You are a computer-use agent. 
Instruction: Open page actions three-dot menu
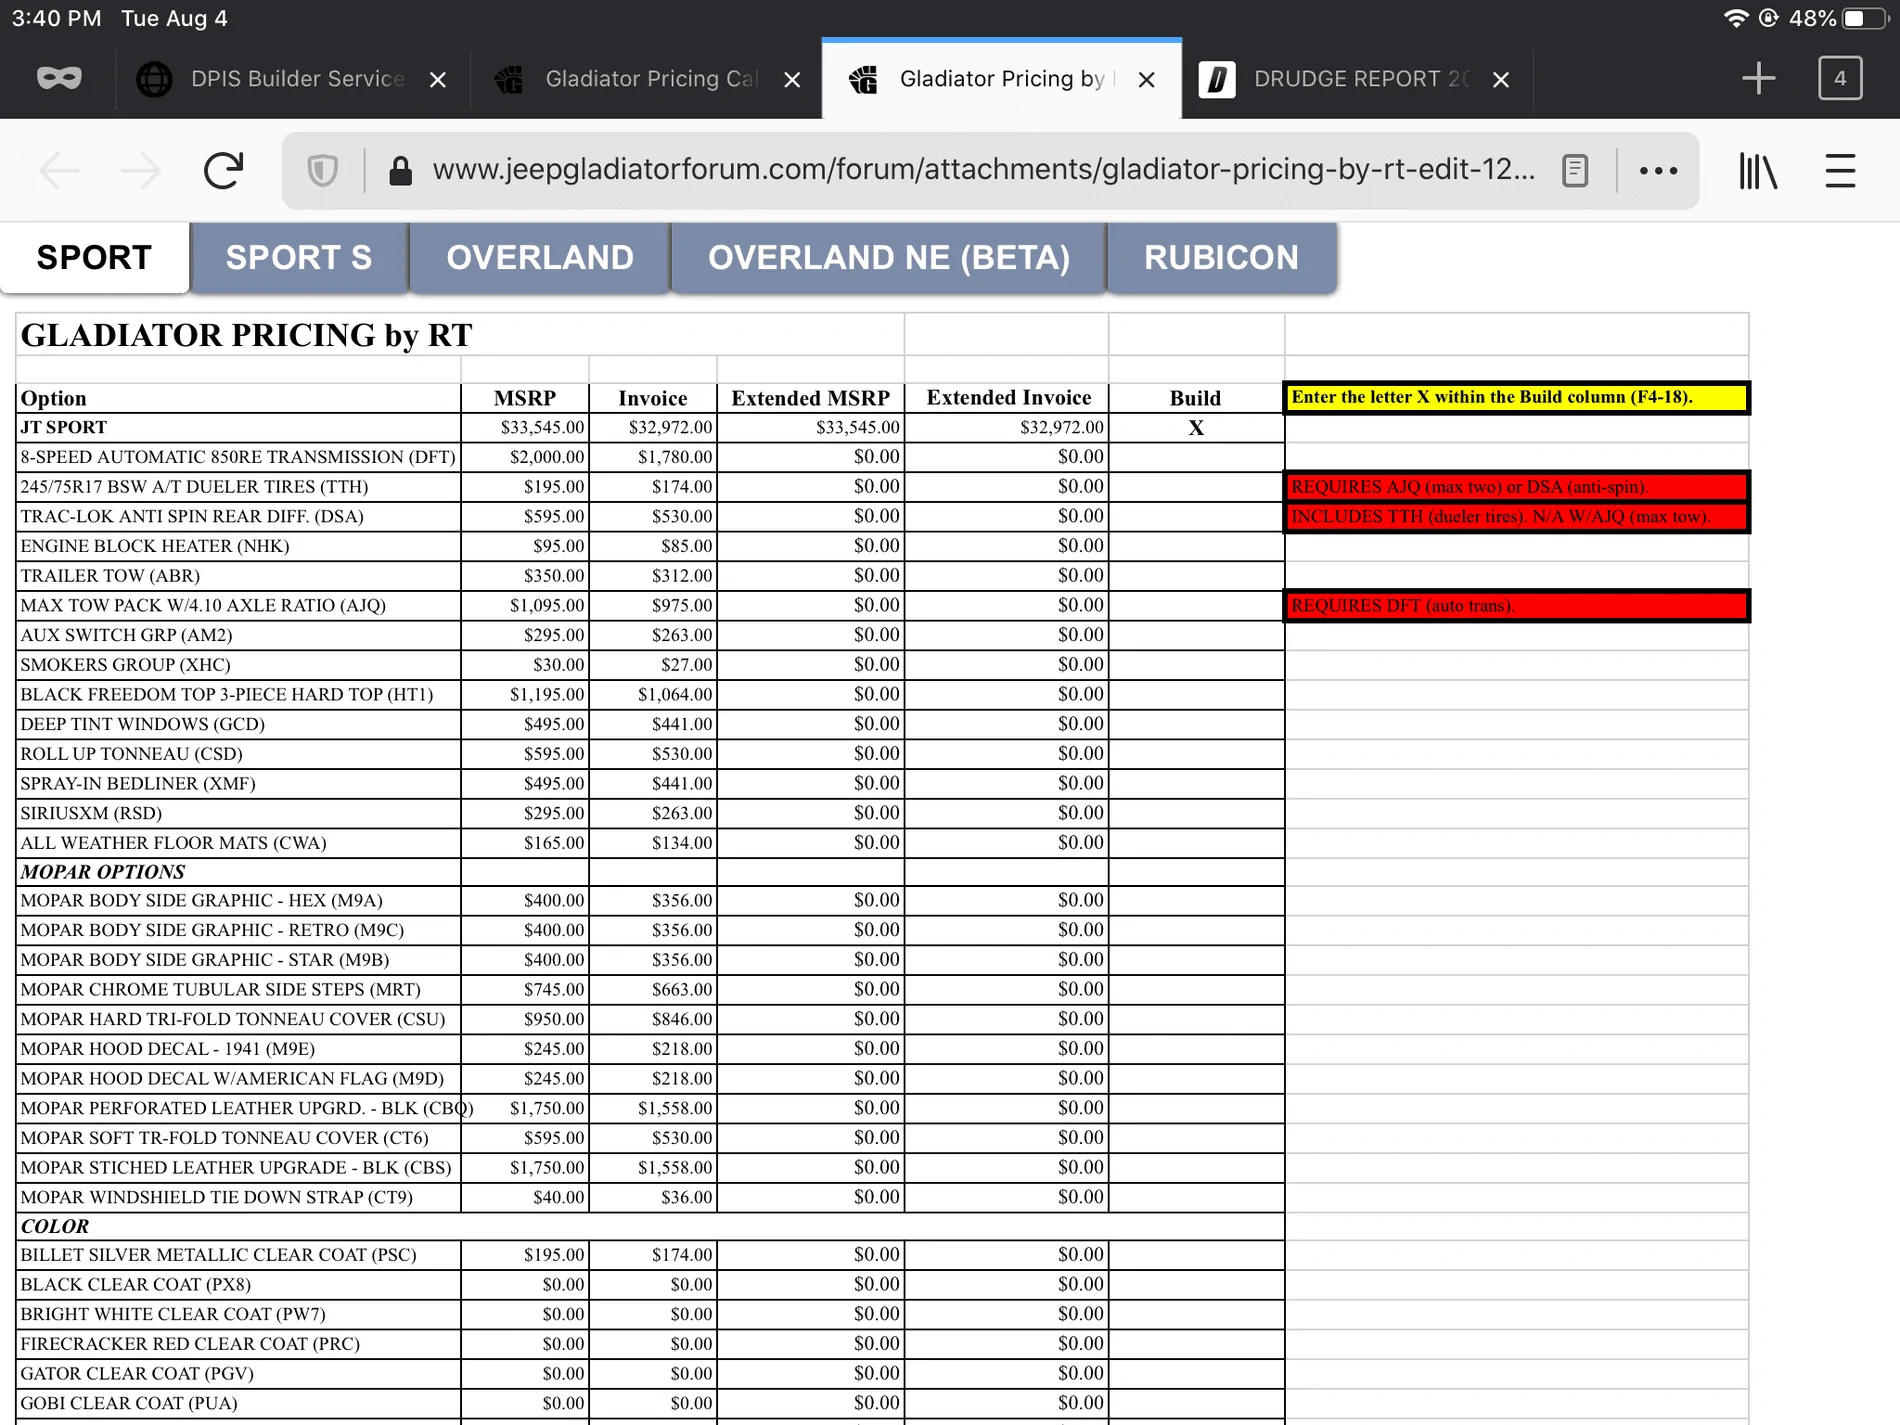1658,171
